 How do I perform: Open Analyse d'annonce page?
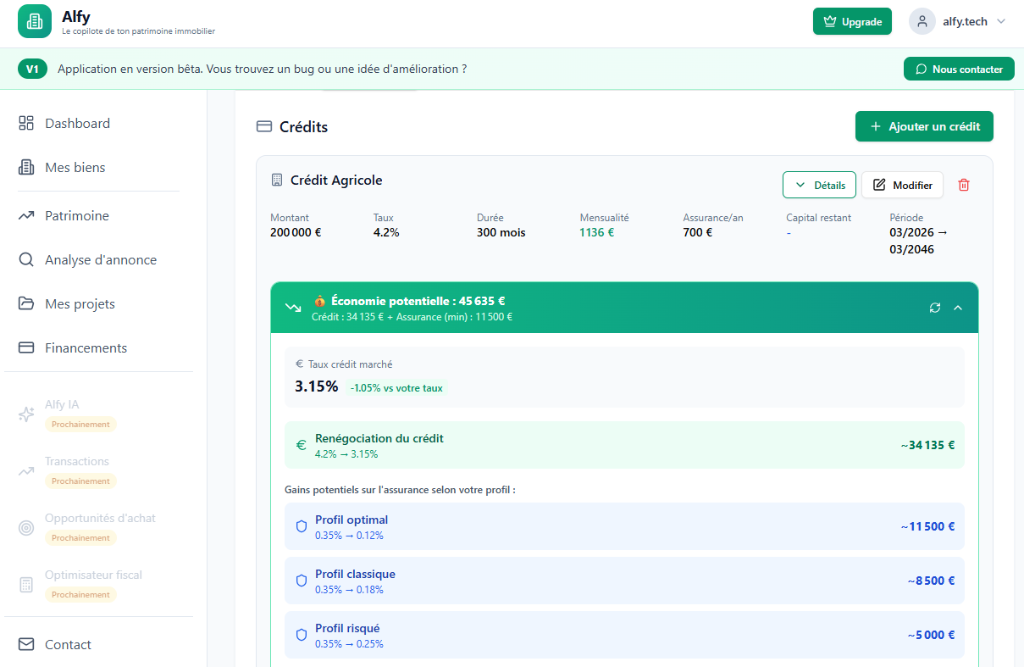pyautogui.click(x=99, y=260)
